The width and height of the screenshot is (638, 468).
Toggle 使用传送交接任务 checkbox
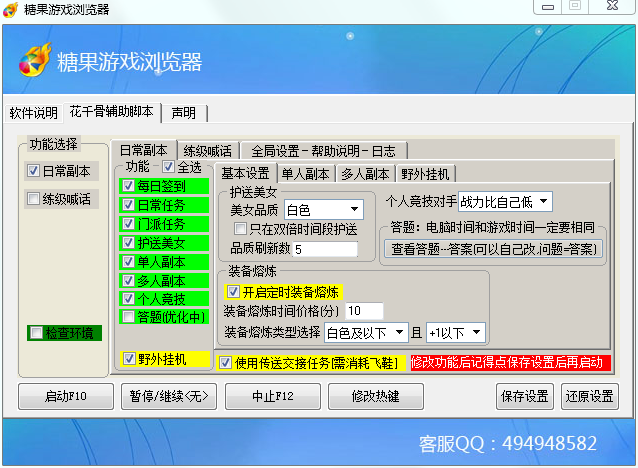[225, 362]
